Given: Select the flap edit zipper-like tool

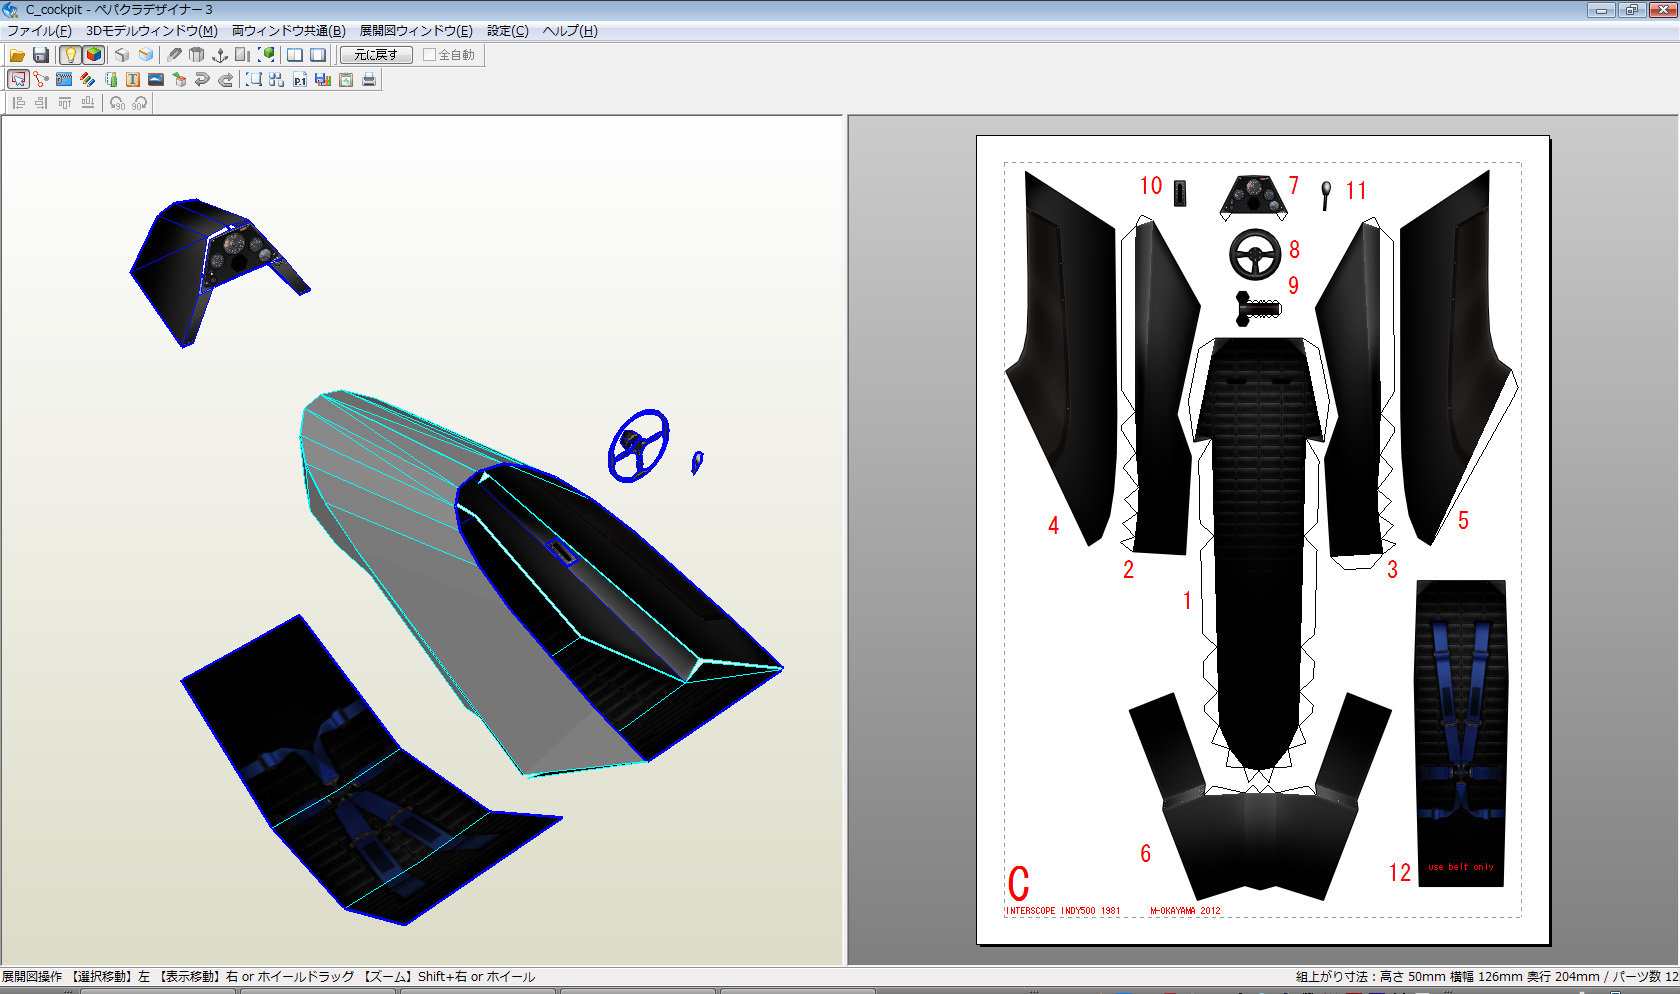Looking at the screenshot, I should [x=64, y=79].
